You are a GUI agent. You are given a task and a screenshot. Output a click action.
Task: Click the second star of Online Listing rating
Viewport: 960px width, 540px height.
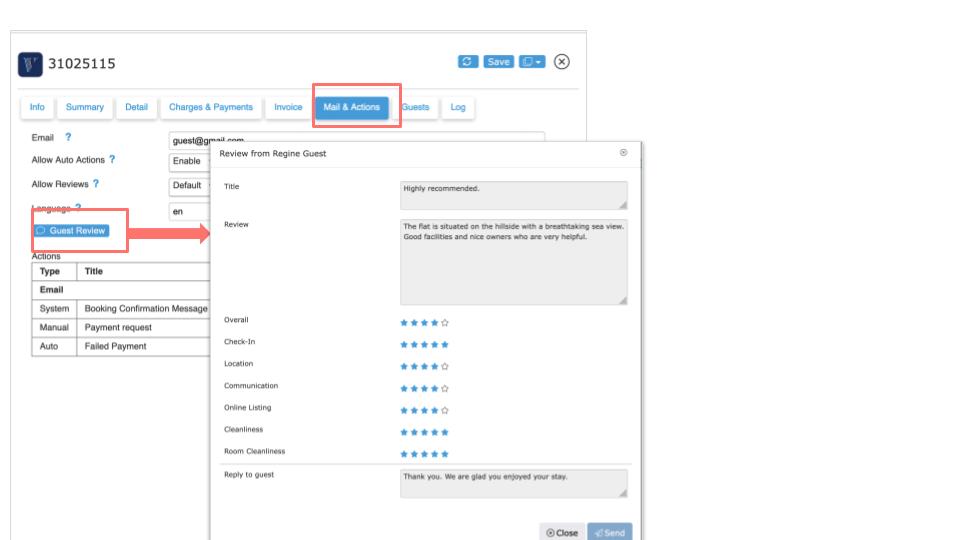[x=414, y=410]
